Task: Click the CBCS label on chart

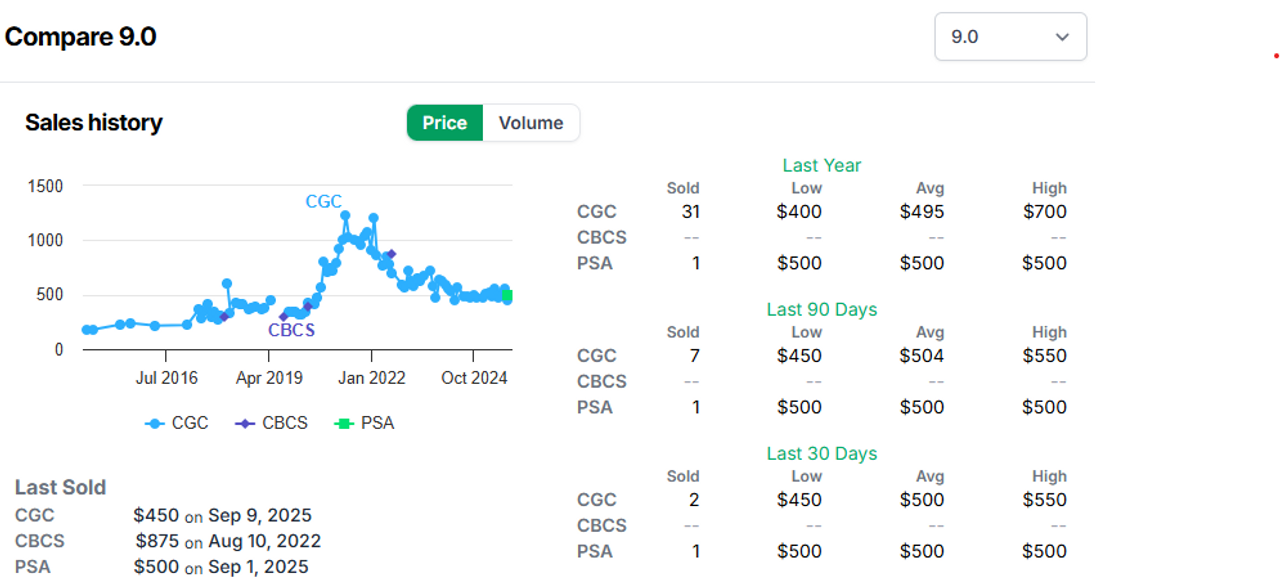Action: click(x=291, y=331)
